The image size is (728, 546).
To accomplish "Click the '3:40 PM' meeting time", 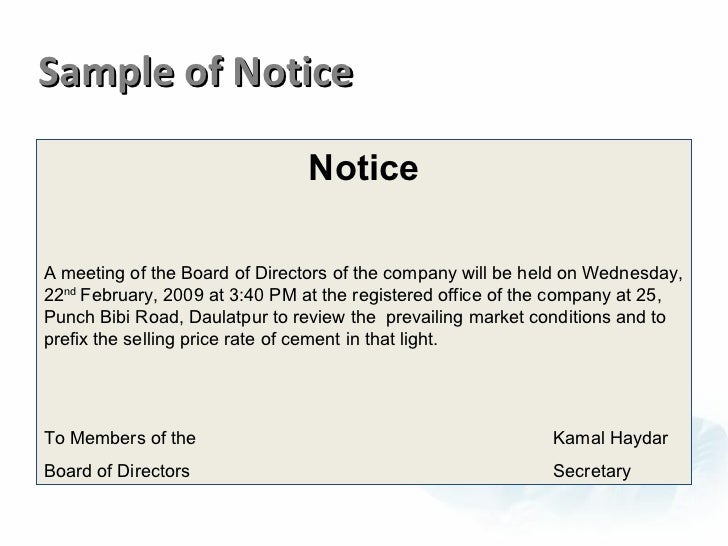I will [x=263, y=295].
